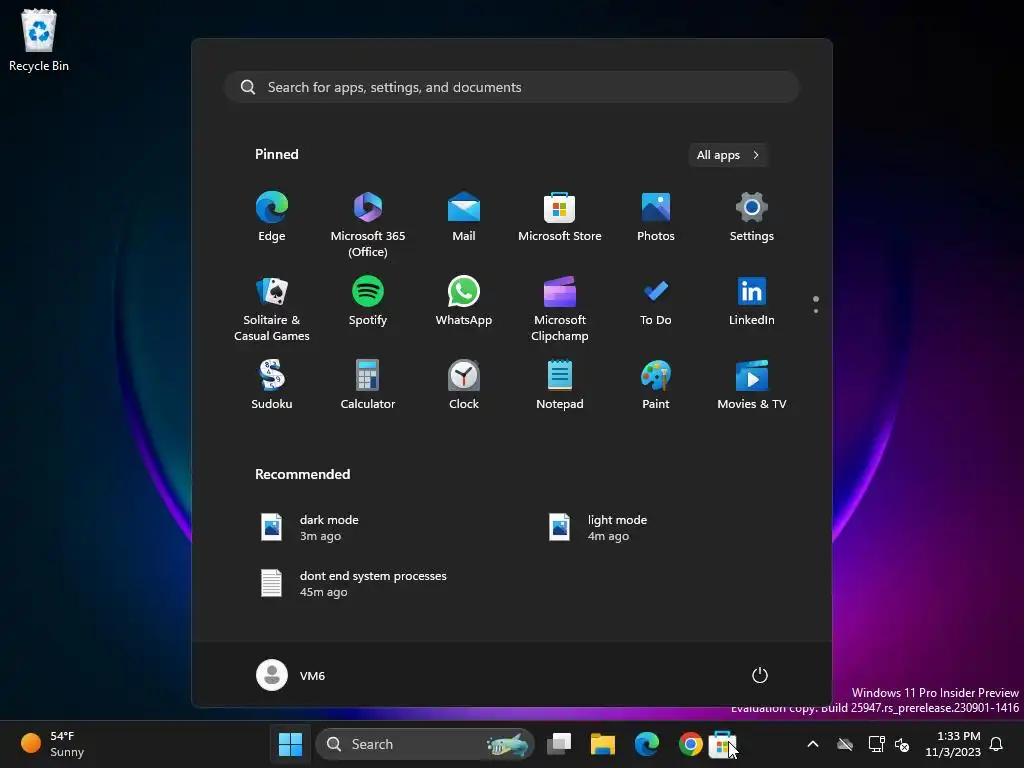The image size is (1024, 768).
Task: Open the Clock app
Action: [464, 385]
